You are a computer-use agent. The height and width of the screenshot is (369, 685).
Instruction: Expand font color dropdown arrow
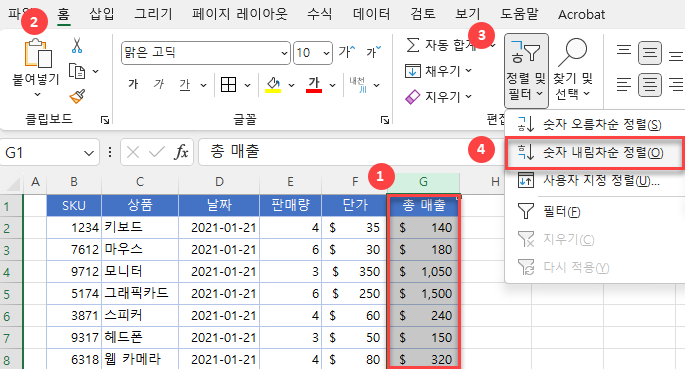[332, 85]
